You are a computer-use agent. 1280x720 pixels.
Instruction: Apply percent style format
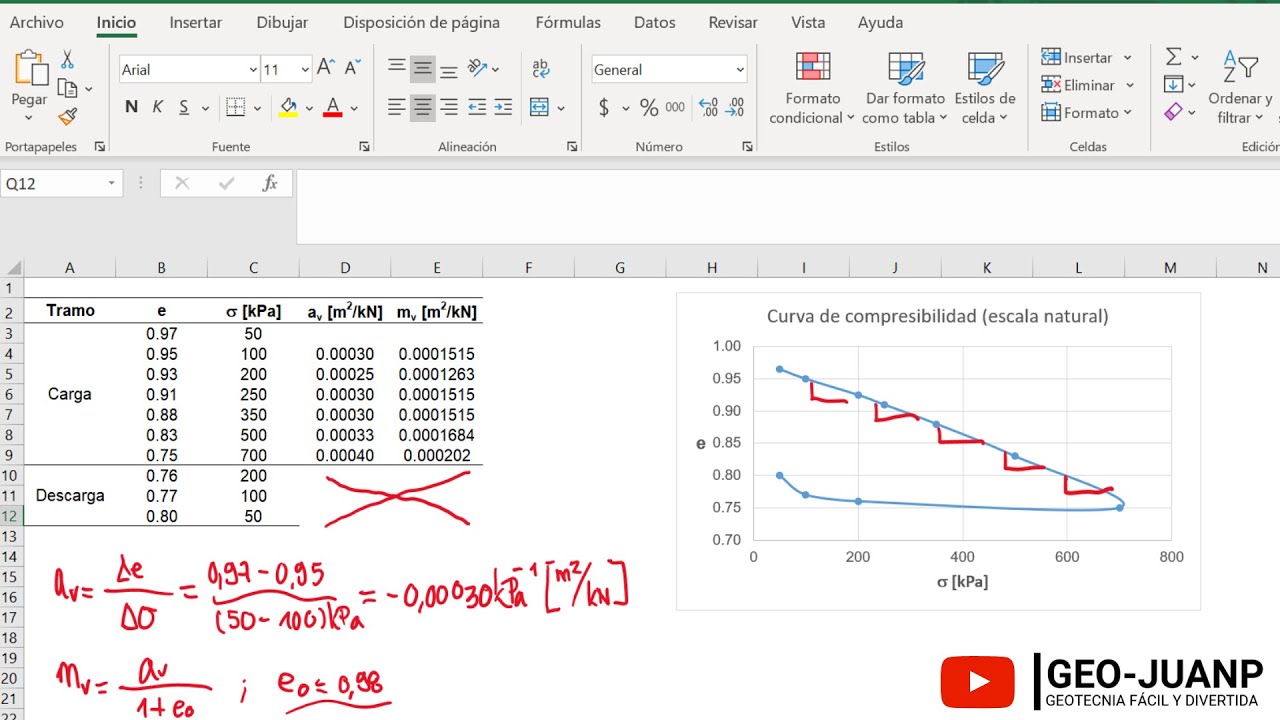pos(649,107)
